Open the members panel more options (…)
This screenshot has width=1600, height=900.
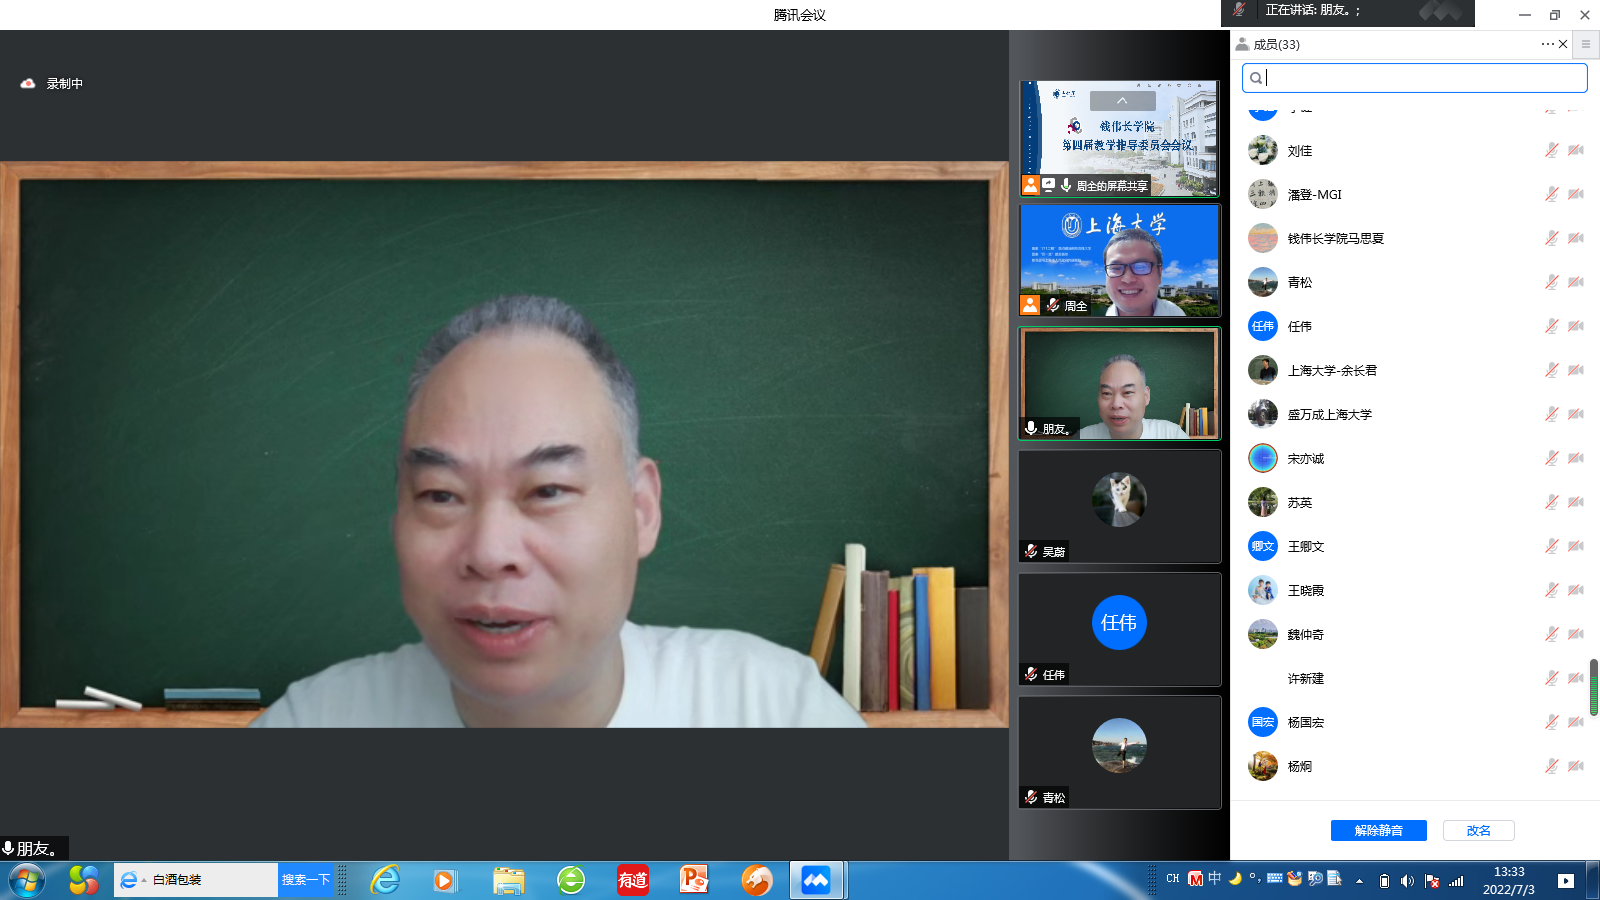point(1547,44)
